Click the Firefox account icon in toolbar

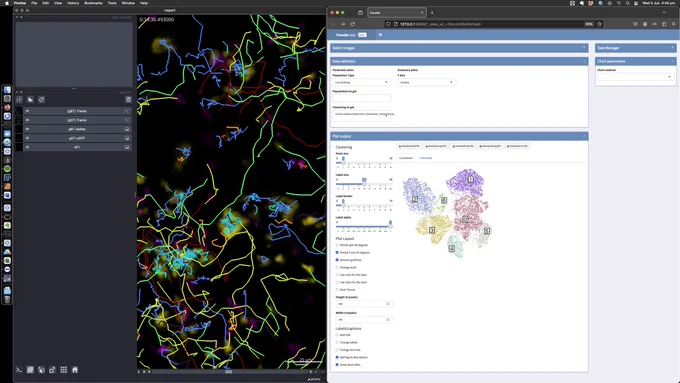[x=645, y=24]
